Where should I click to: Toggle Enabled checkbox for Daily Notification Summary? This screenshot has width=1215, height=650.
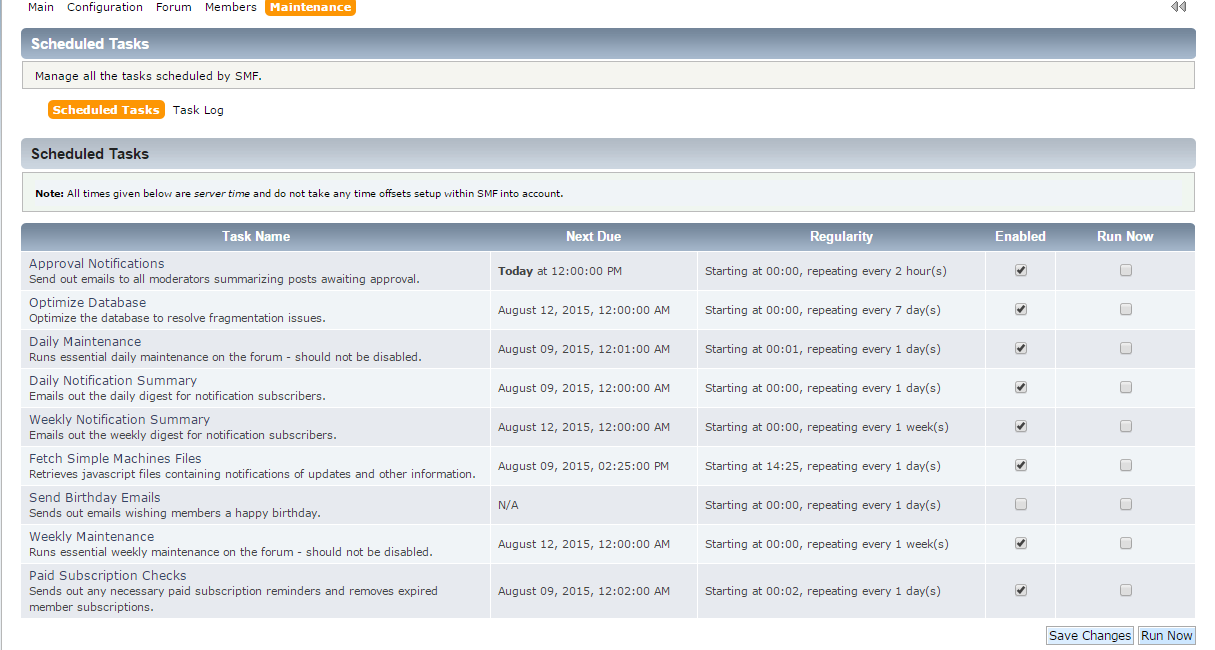click(1021, 387)
